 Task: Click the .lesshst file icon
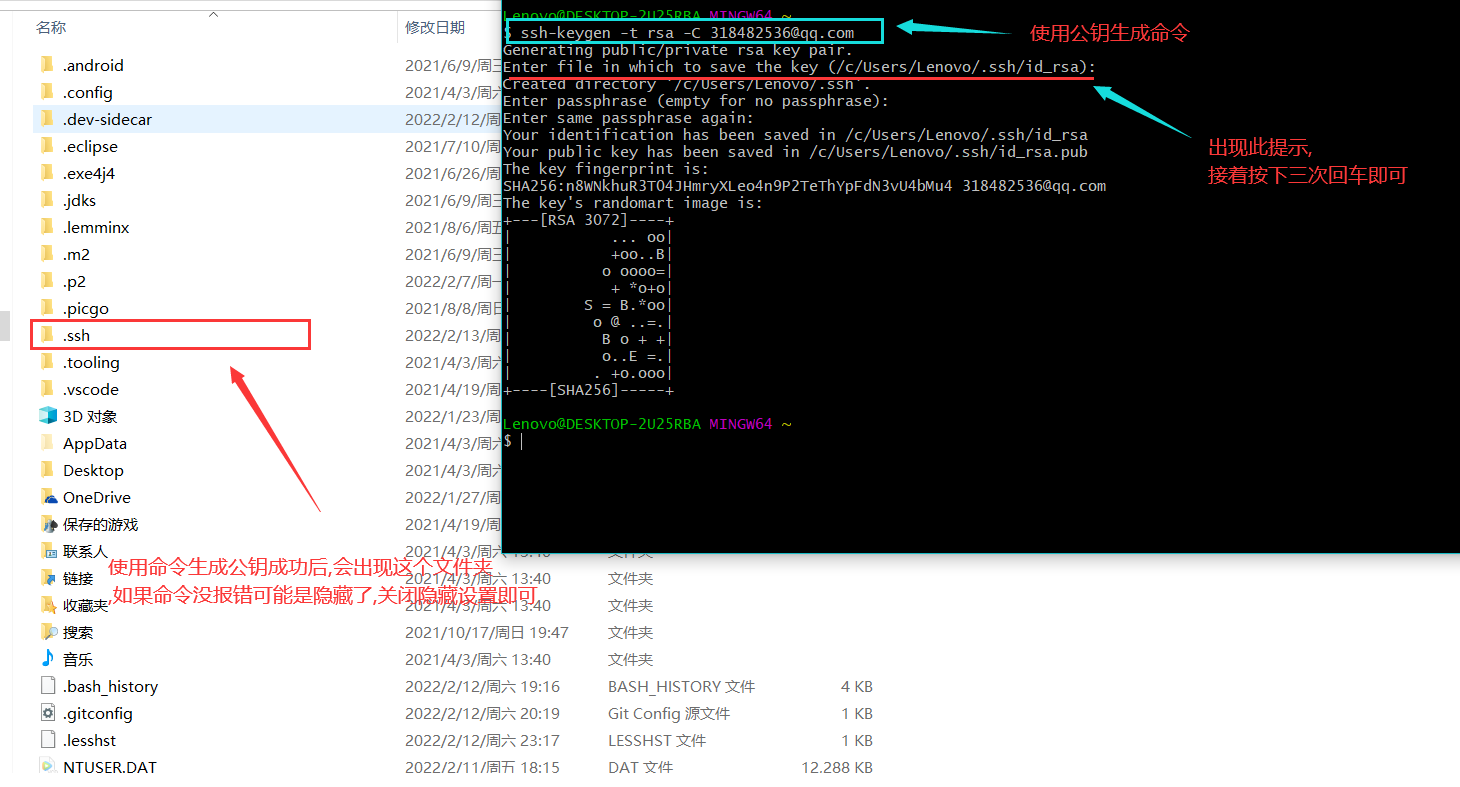click(x=47, y=740)
